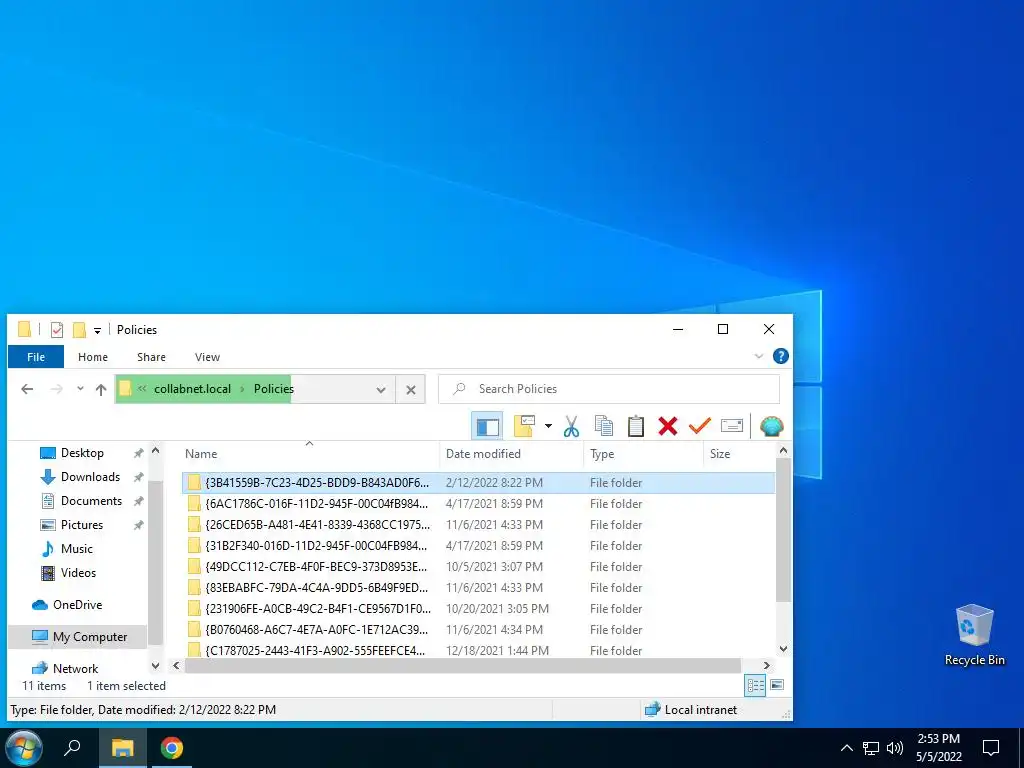Viewport: 1024px width, 768px height.
Task: Select Network in the navigation pane
Action: (75, 668)
